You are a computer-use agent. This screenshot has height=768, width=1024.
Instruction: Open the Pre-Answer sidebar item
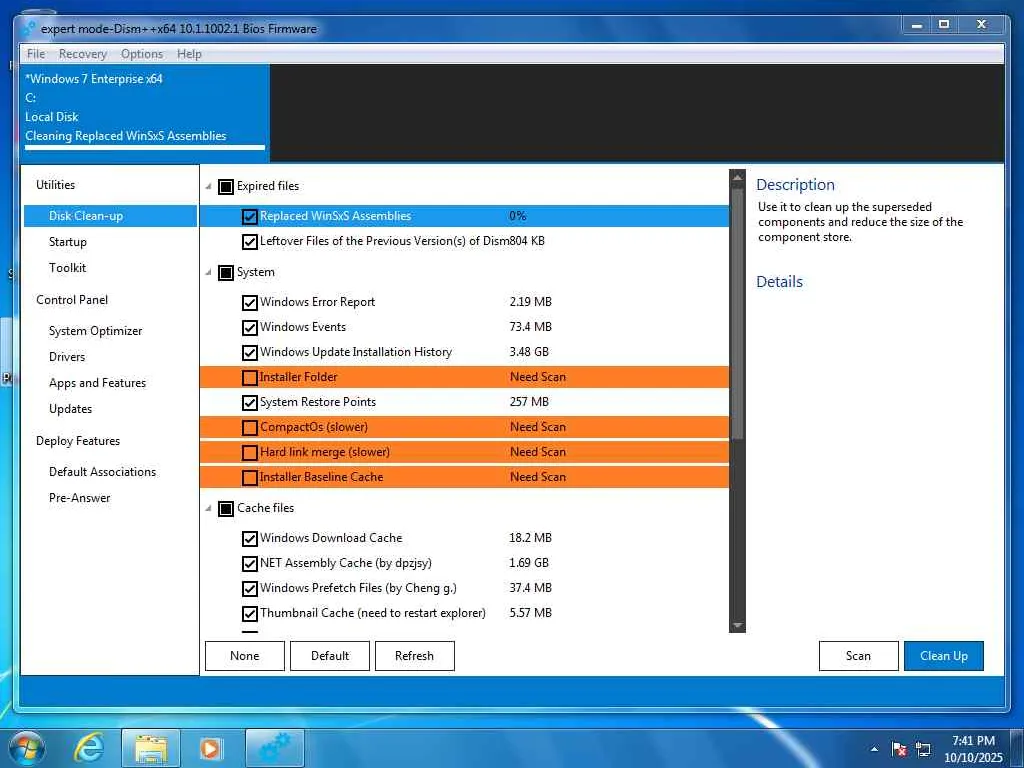[x=80, y=498]
